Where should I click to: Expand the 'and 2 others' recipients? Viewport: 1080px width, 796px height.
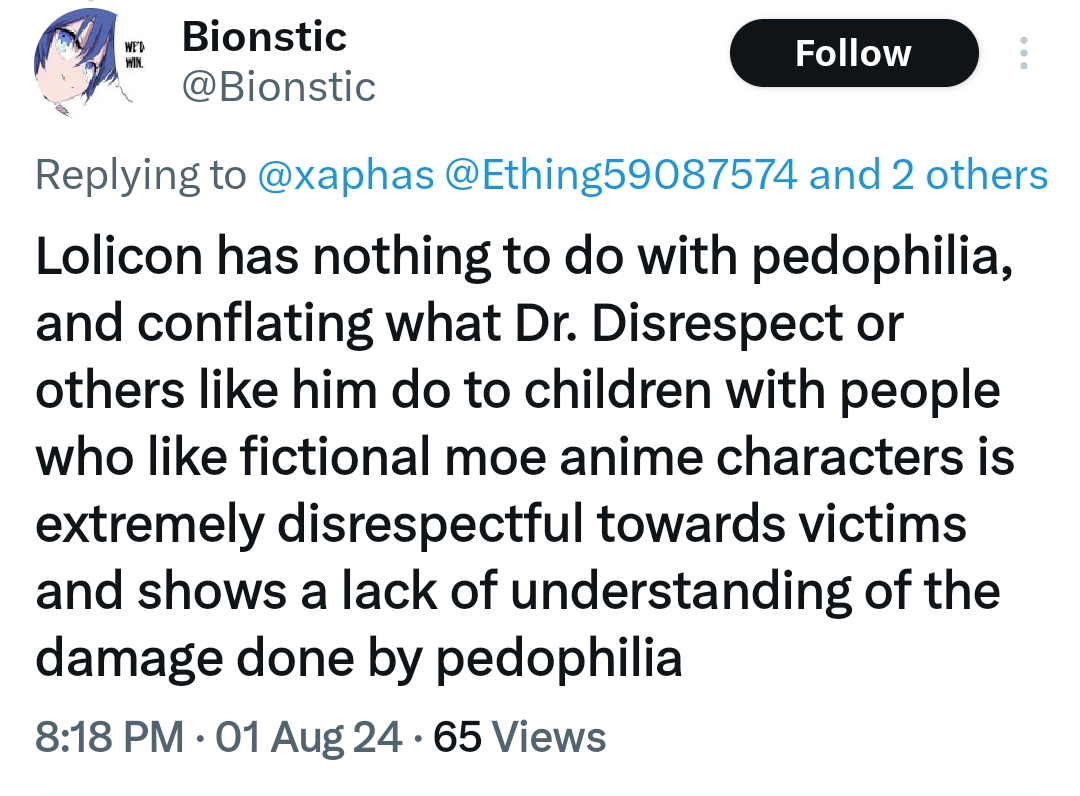pos(928,174)
